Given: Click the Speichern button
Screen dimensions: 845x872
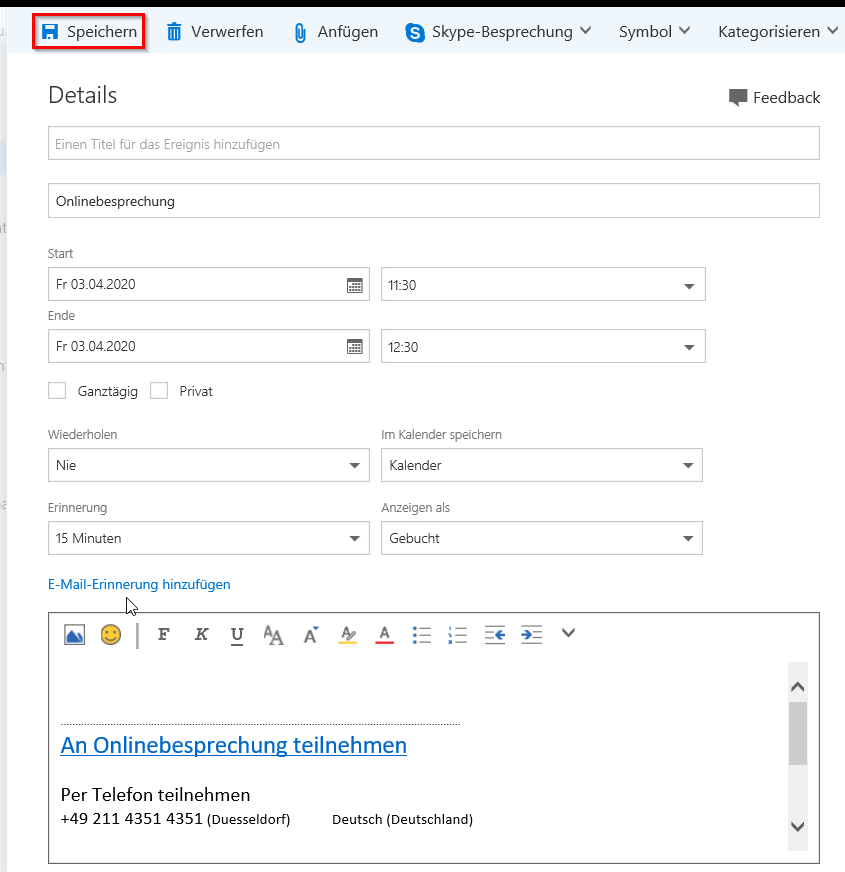Looking at the screenshot, I should tap(89, 32).
